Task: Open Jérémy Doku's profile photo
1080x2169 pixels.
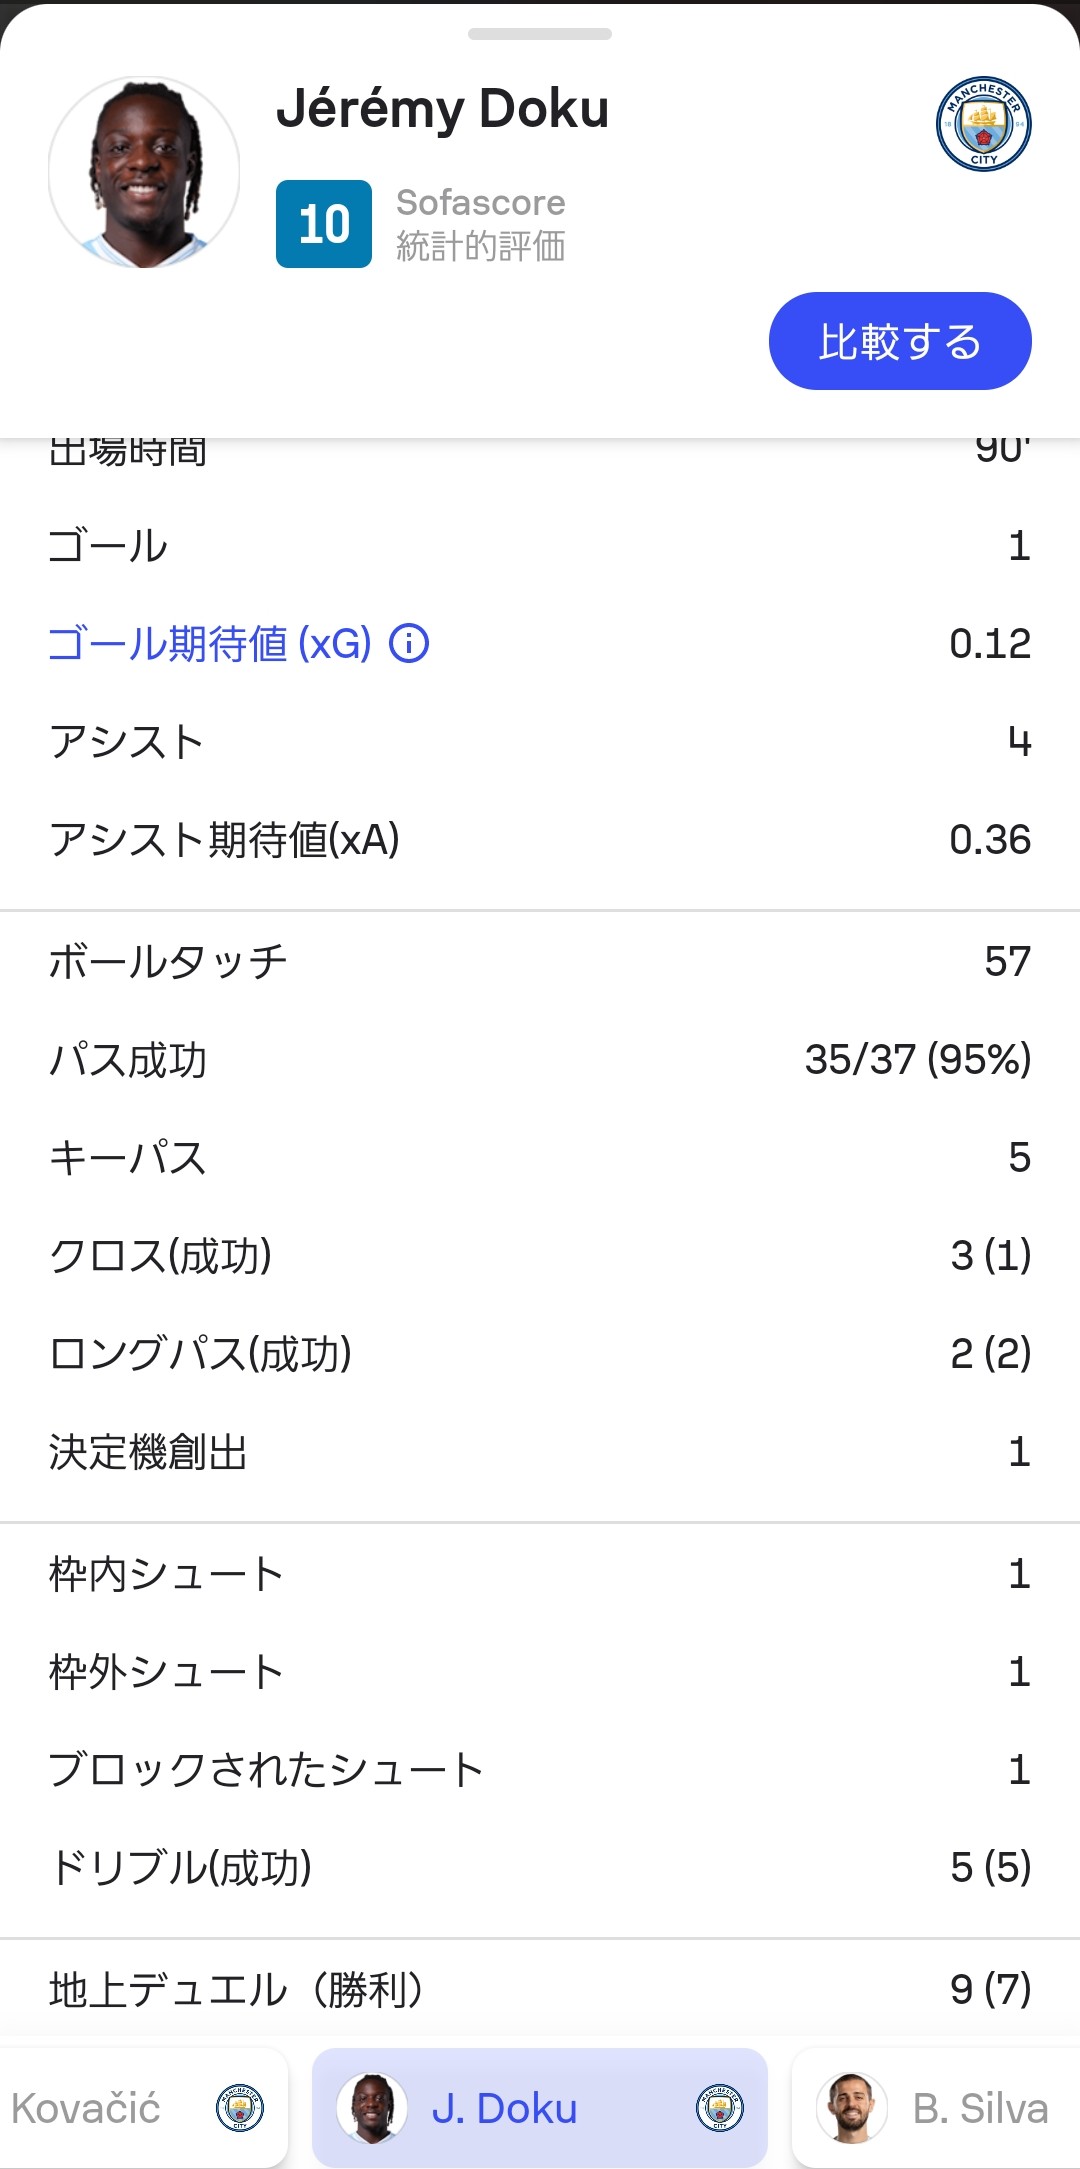Action: click(144, 172)
